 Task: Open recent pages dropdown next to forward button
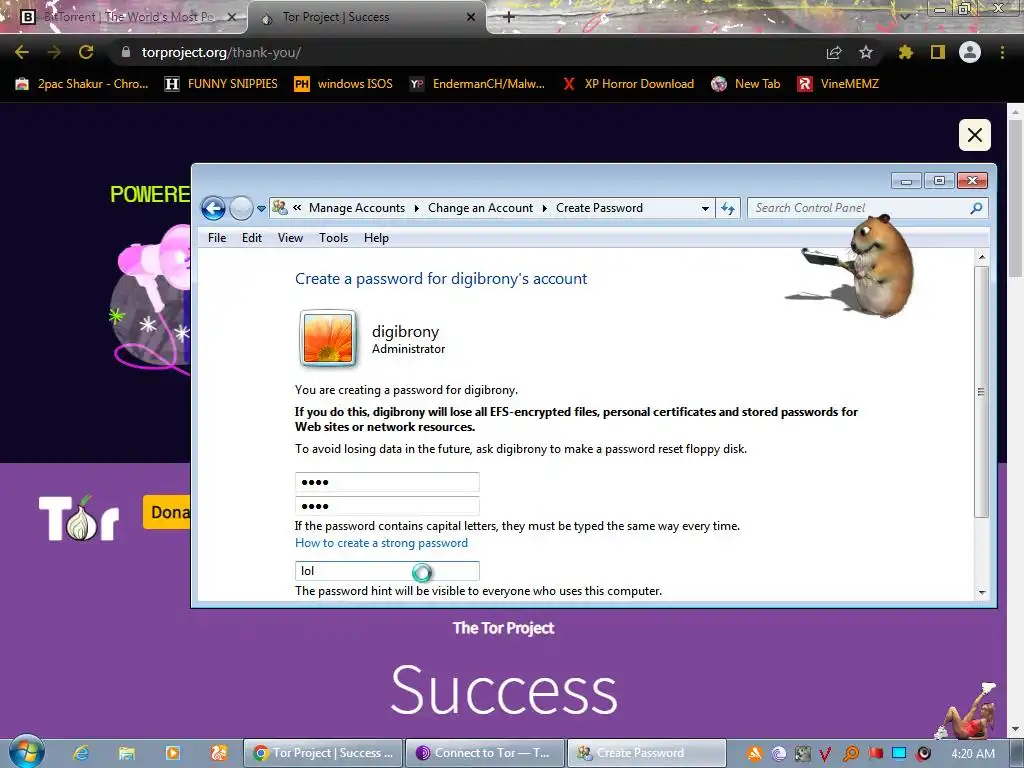point(261,209)
